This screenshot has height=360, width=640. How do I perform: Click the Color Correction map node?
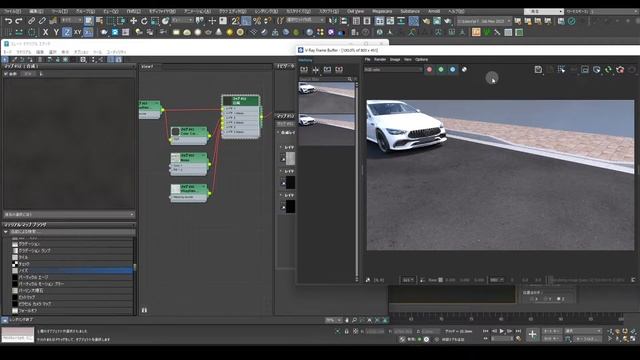tap(189, 135)
